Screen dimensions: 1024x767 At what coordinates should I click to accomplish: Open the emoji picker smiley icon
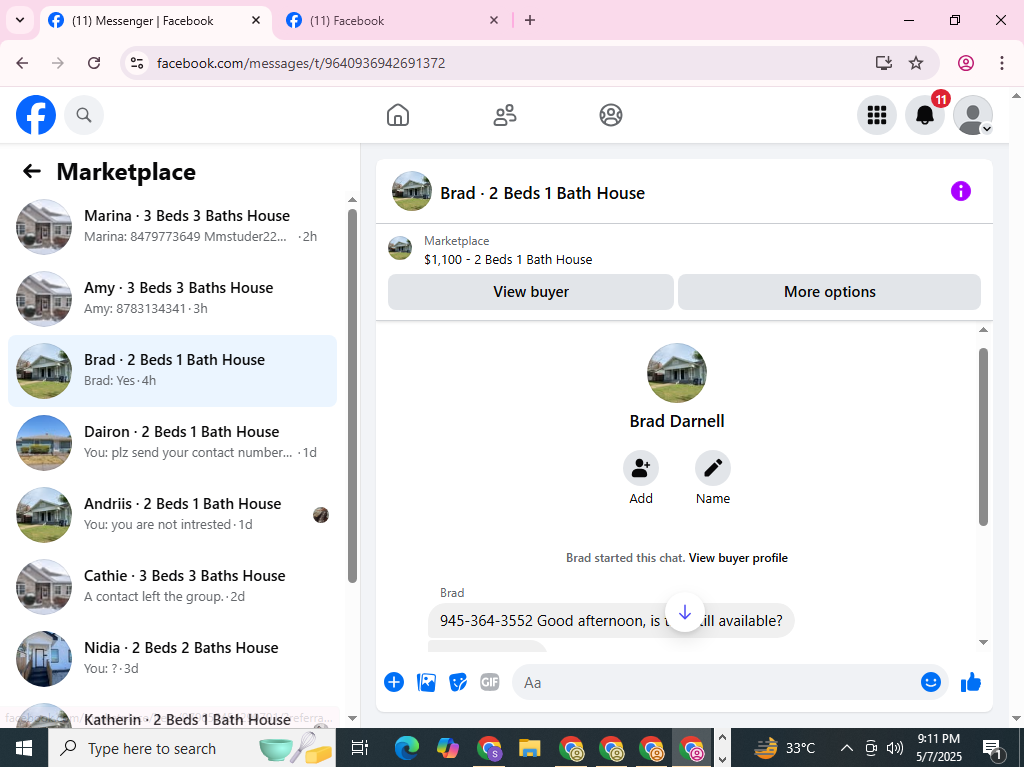[x=931, y=683]
